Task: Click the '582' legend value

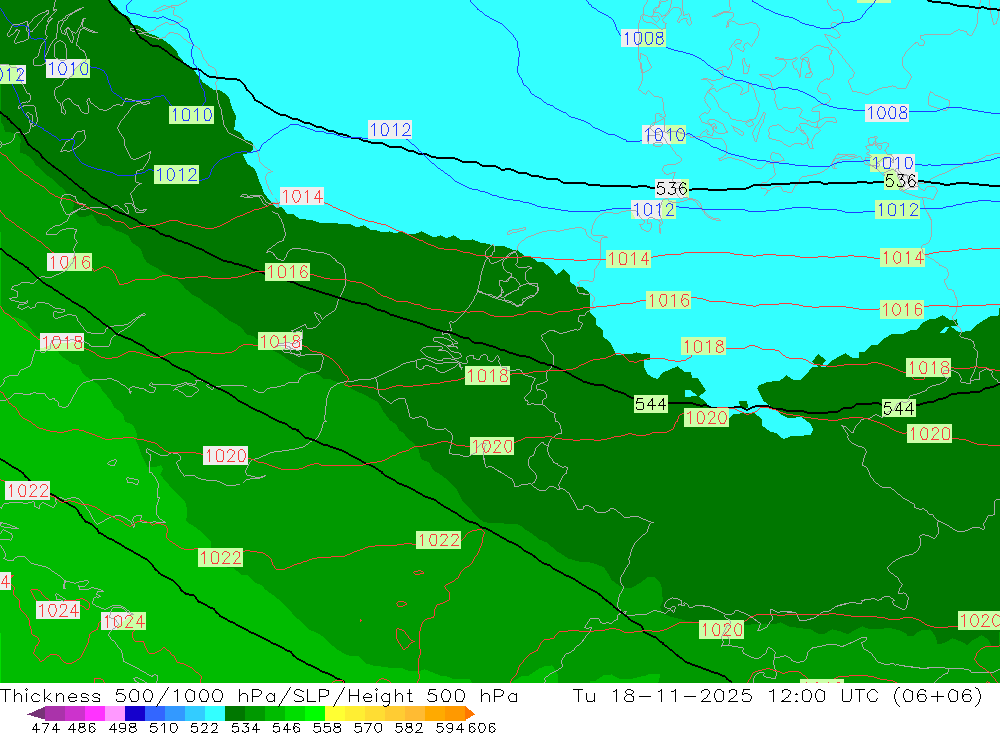Action: pos(408,727)
